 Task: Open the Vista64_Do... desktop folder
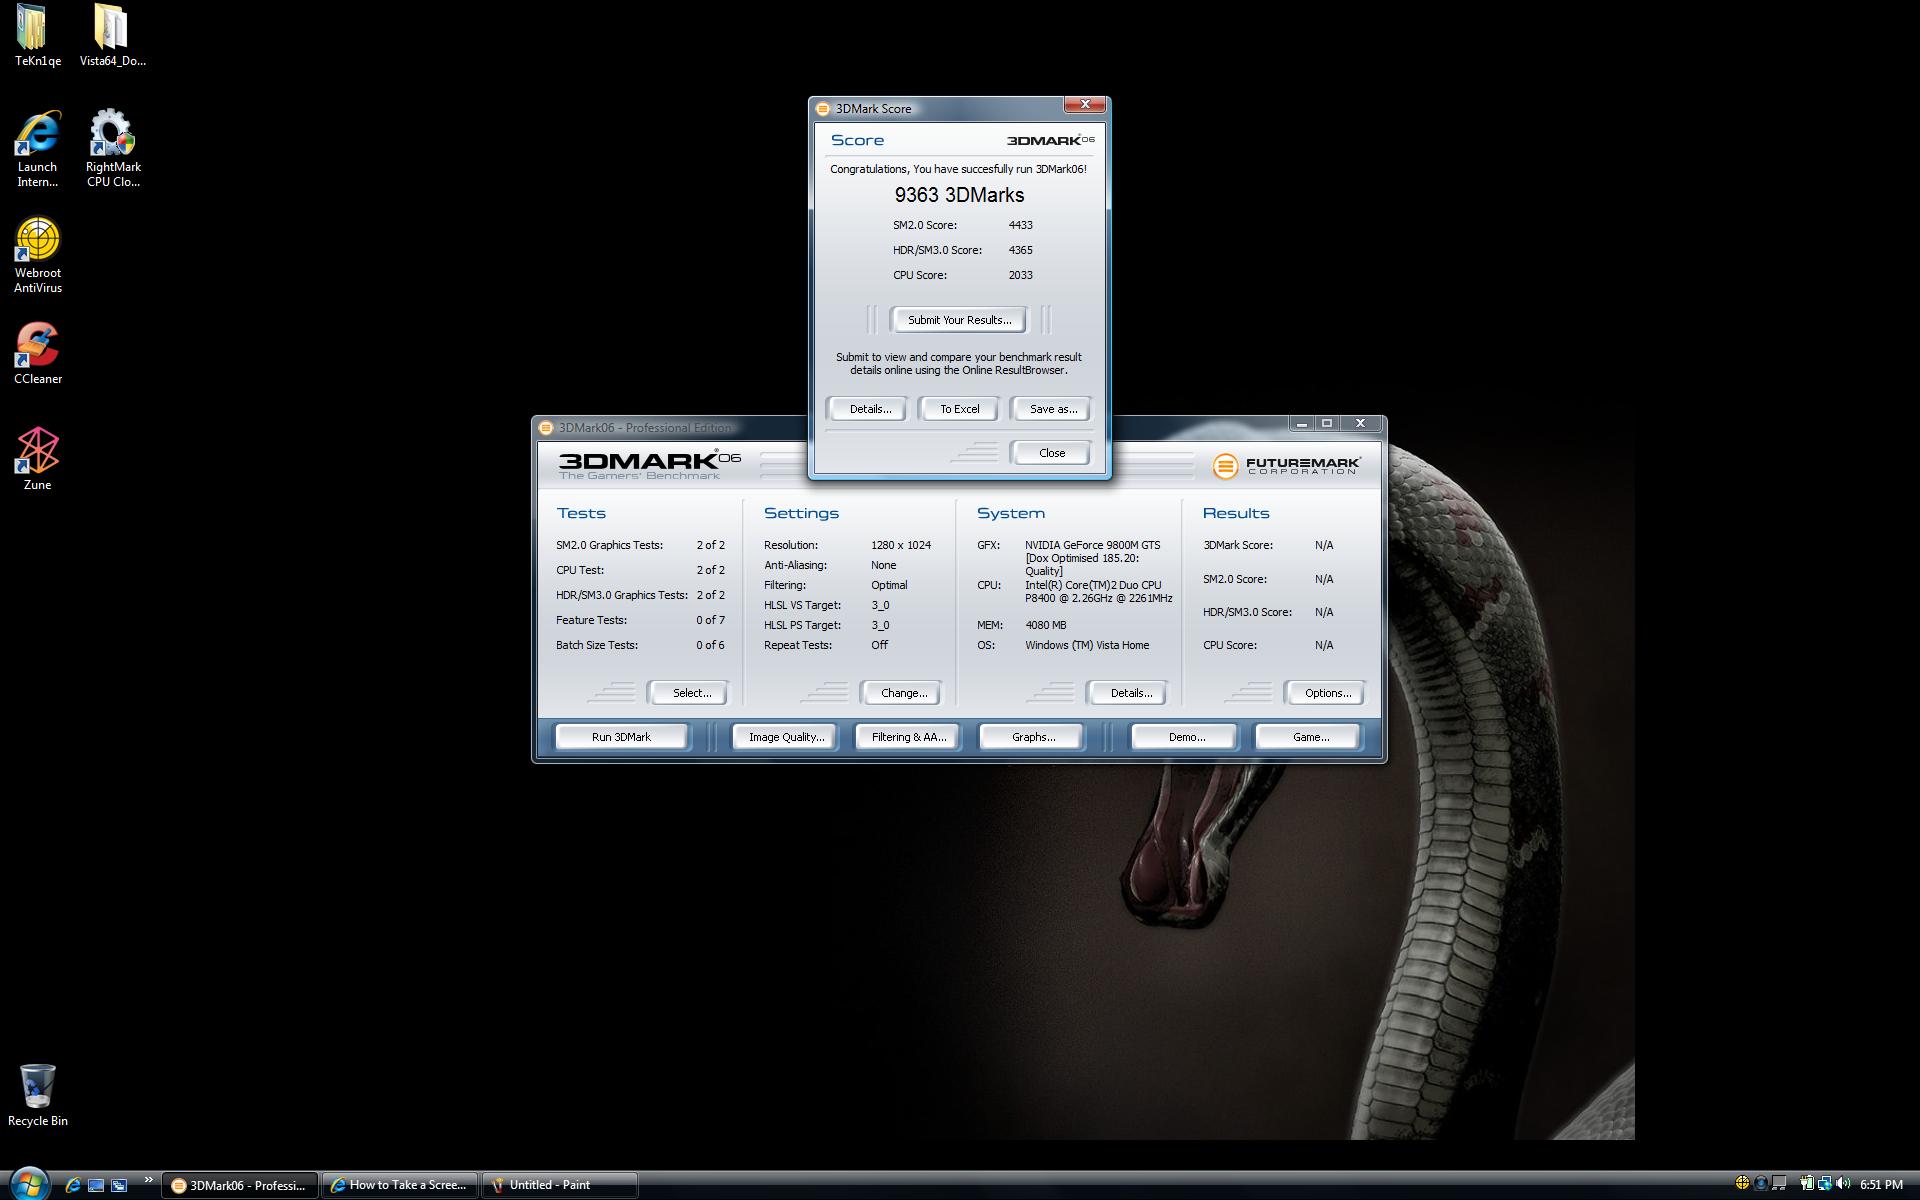(x=112, y=35)
